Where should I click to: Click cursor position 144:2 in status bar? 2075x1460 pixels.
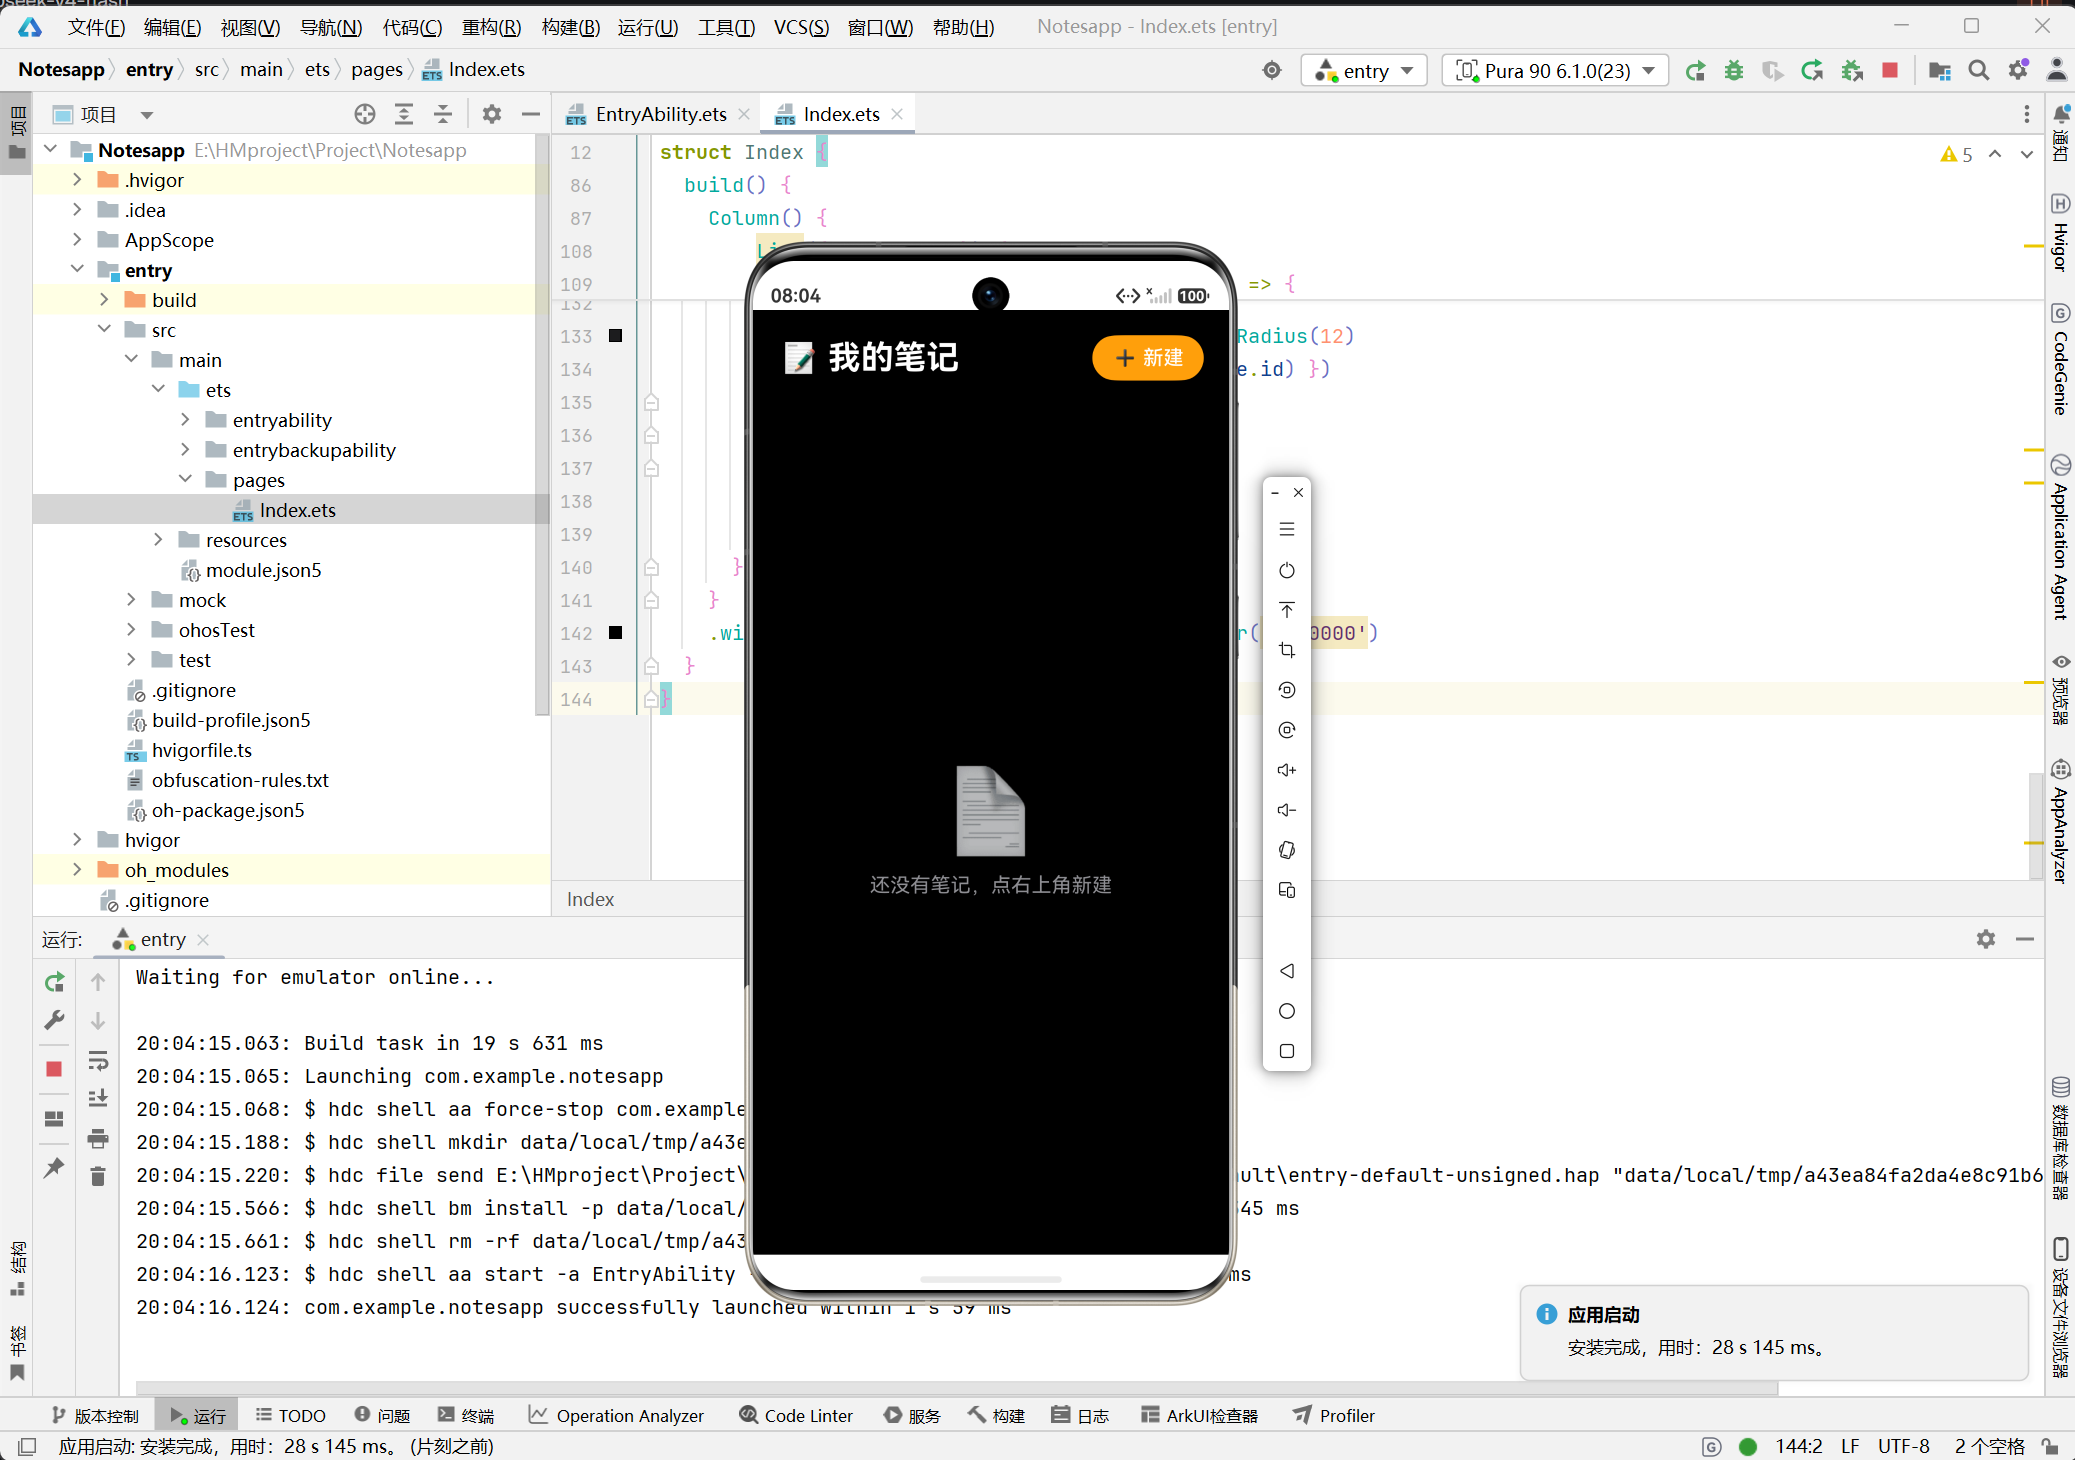[1799, 1446]
